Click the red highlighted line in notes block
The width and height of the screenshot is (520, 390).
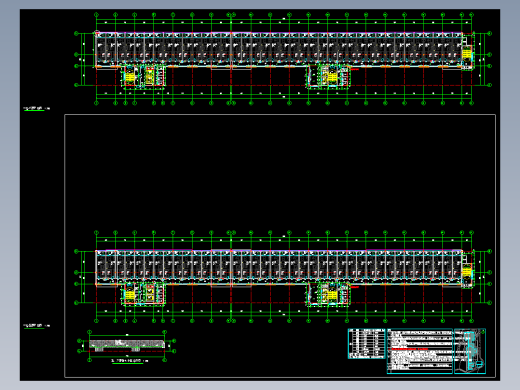click(410, 349)
